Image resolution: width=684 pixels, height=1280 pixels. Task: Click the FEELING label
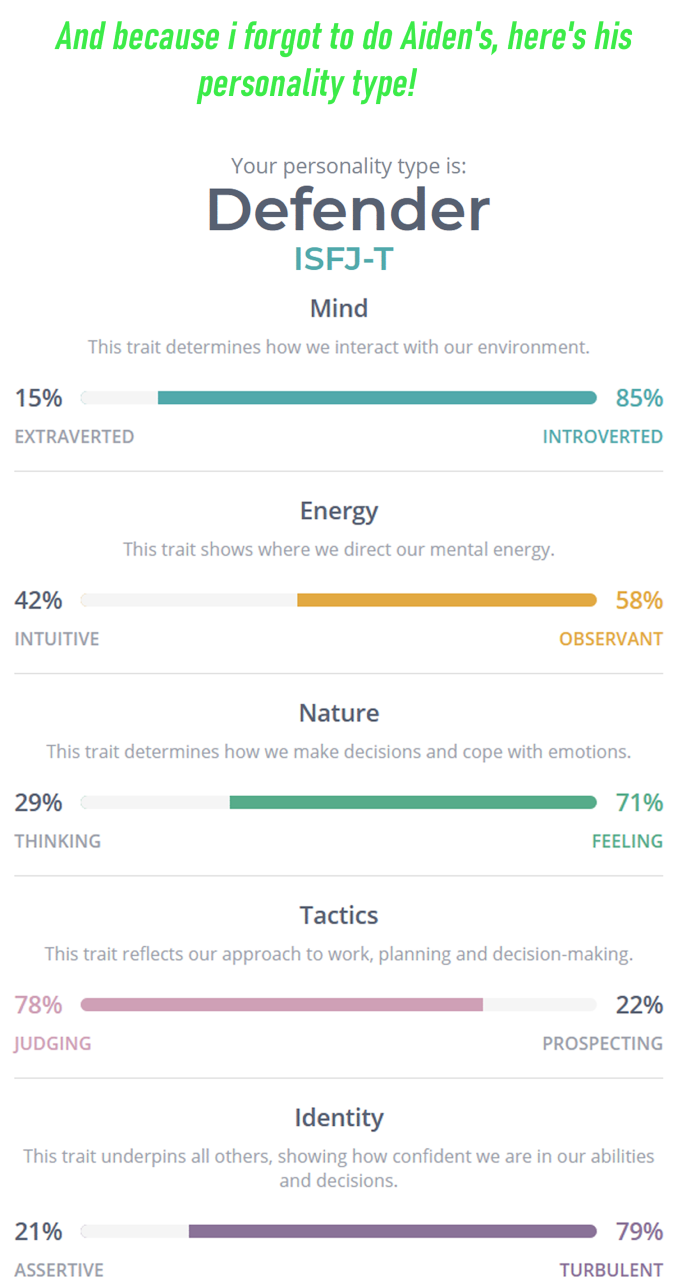coord(627,841)
